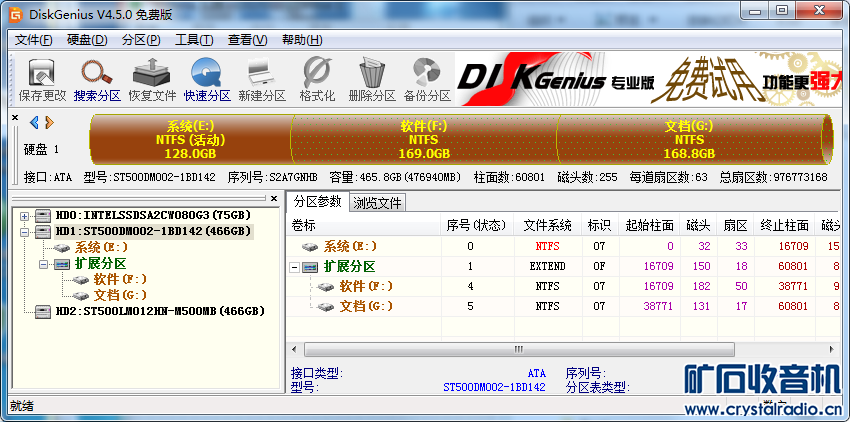
Task: Open the 搜索分区 search partition tool
Action: click(x=97, y=80)
